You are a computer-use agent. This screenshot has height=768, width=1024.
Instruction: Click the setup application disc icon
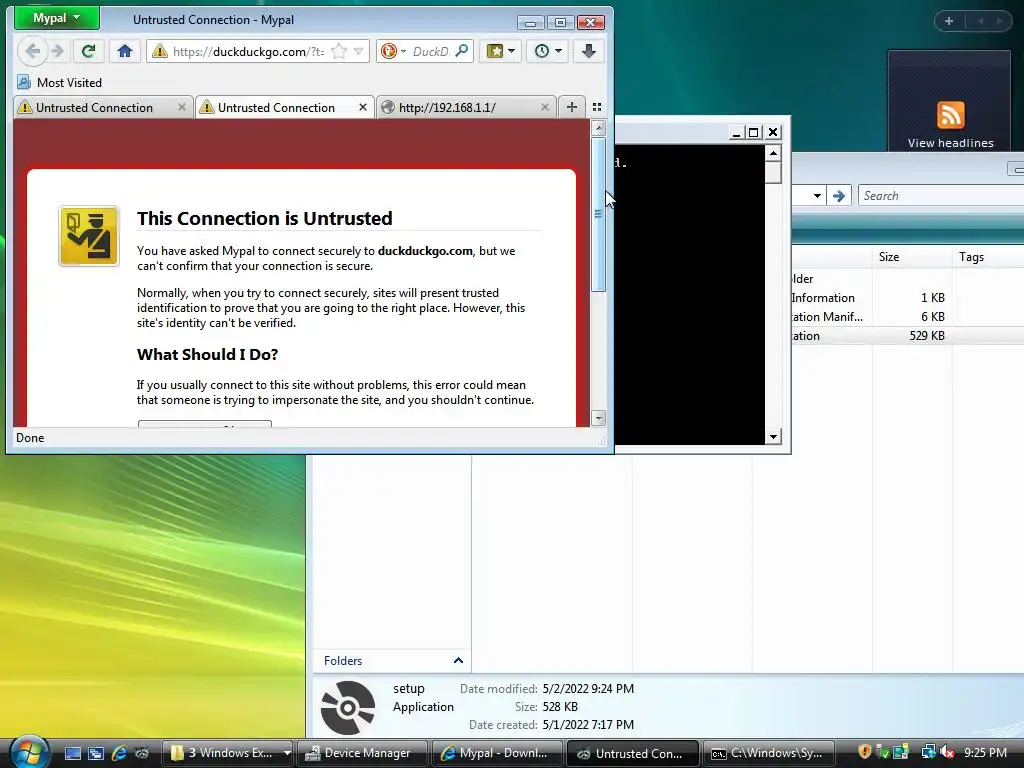coord(348,707)
